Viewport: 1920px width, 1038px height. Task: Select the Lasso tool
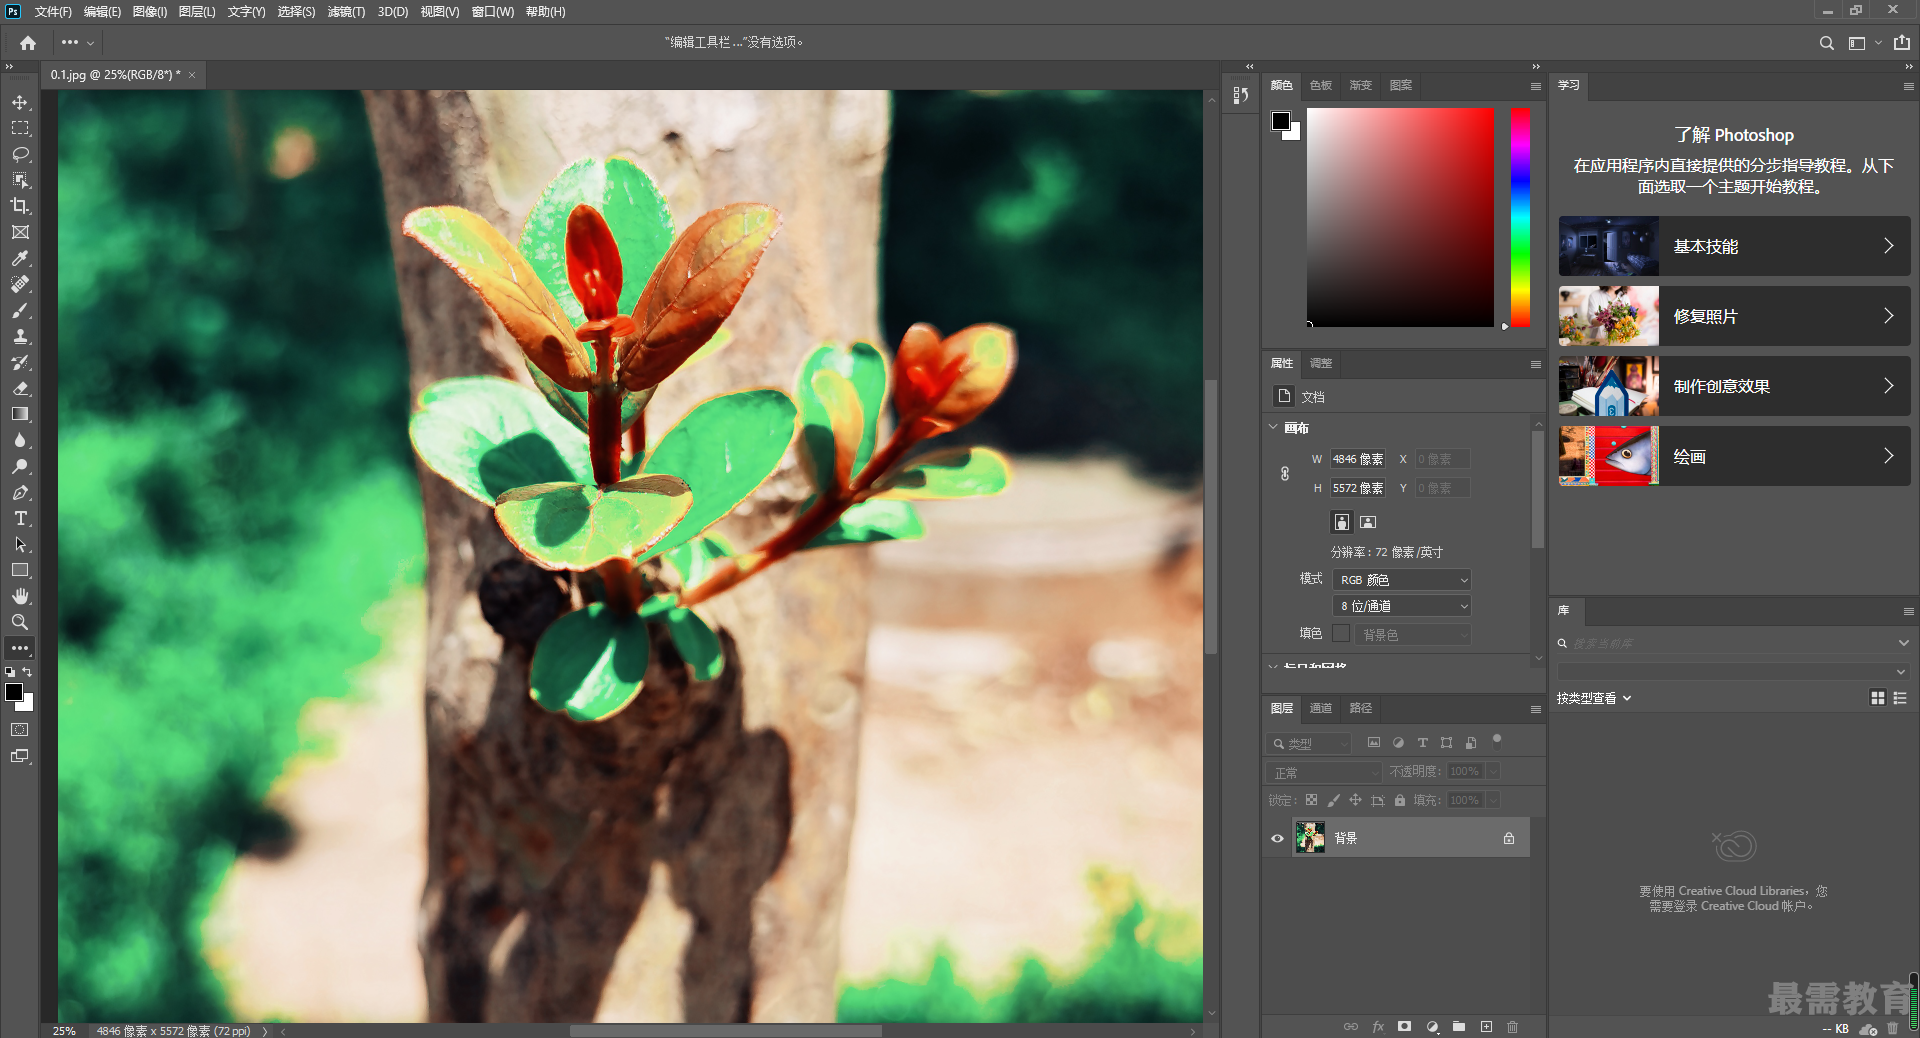point(20,154)
